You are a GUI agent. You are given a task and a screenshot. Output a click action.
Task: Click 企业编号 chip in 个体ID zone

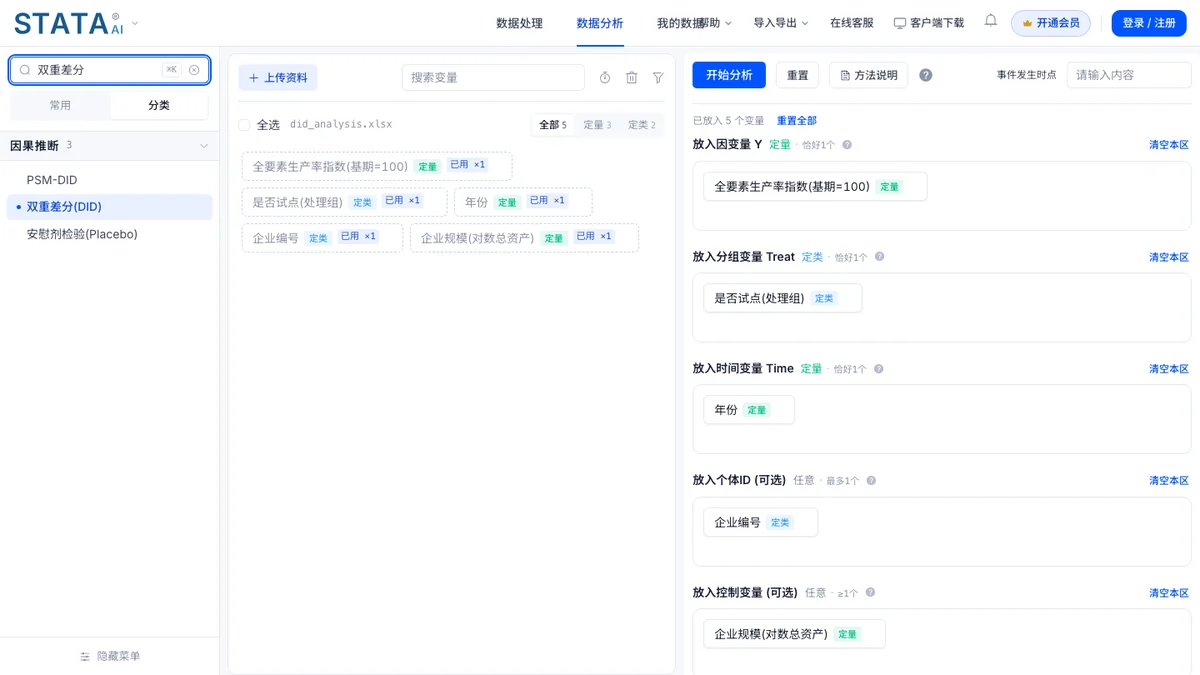pos(760,522)
